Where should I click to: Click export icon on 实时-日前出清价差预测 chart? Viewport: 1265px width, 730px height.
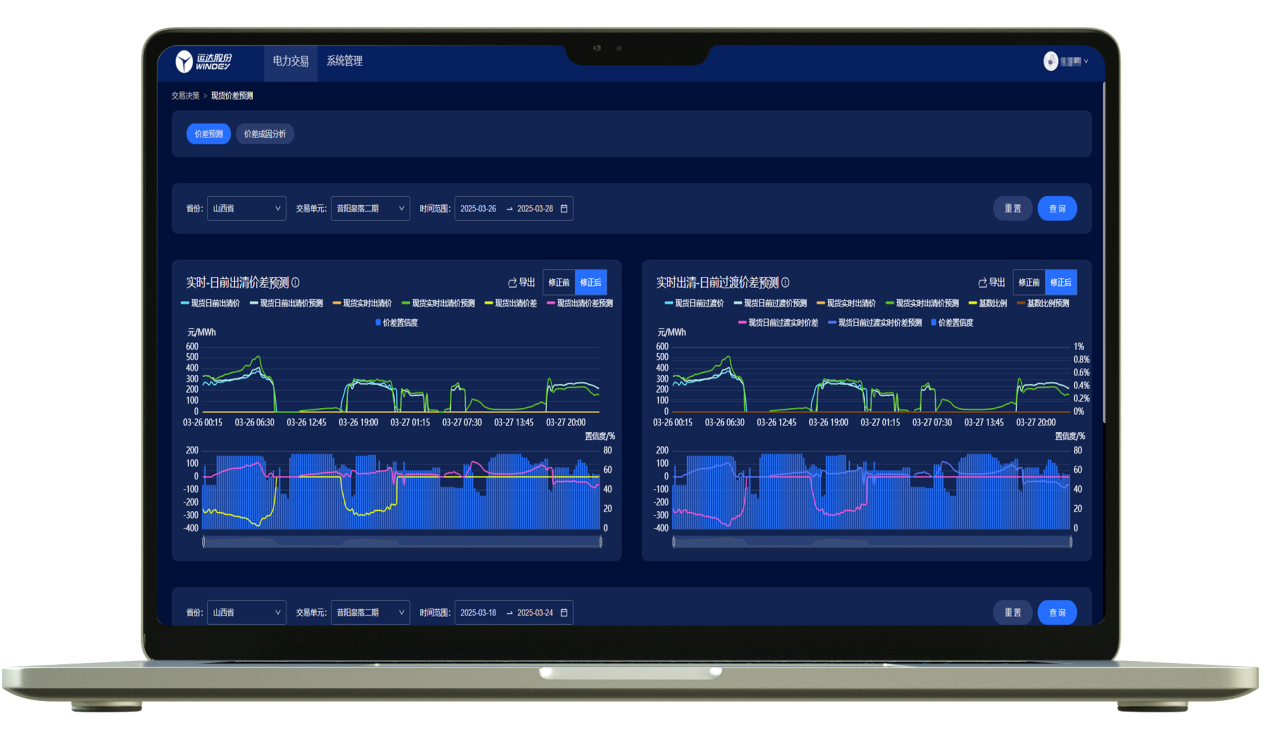tap(512, 283)
